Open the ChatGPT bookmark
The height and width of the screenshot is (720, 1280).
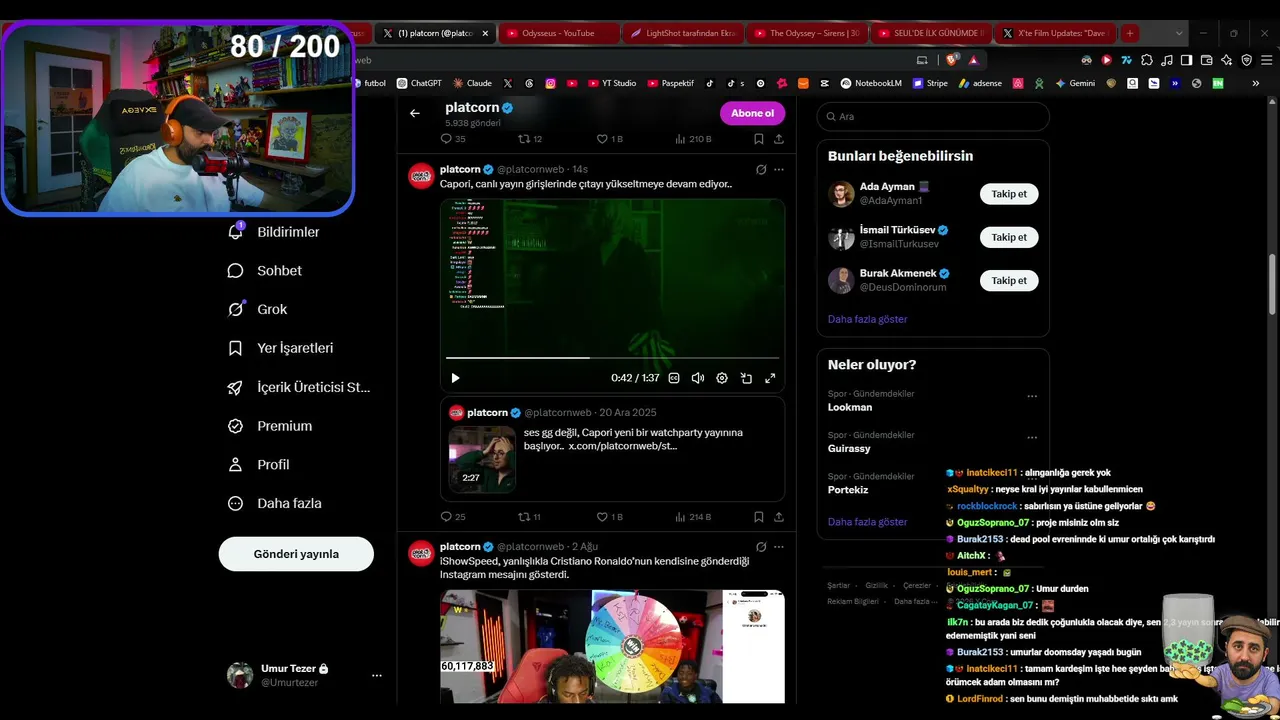[419, 84]
